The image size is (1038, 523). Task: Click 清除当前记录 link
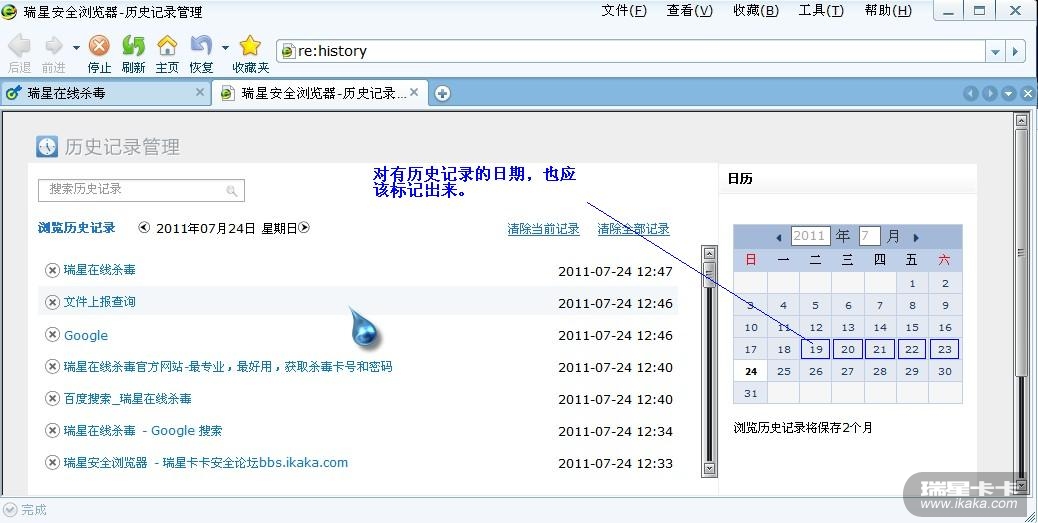543,229
